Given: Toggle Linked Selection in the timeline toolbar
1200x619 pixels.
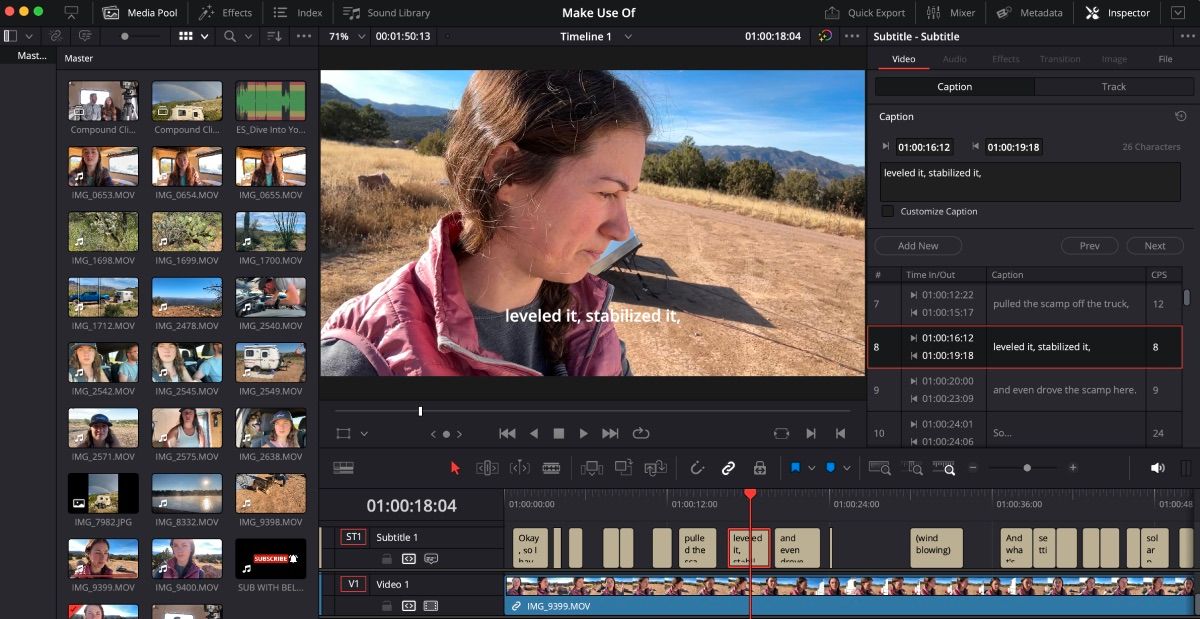Looking at the screenshot, I should (727, 467).
